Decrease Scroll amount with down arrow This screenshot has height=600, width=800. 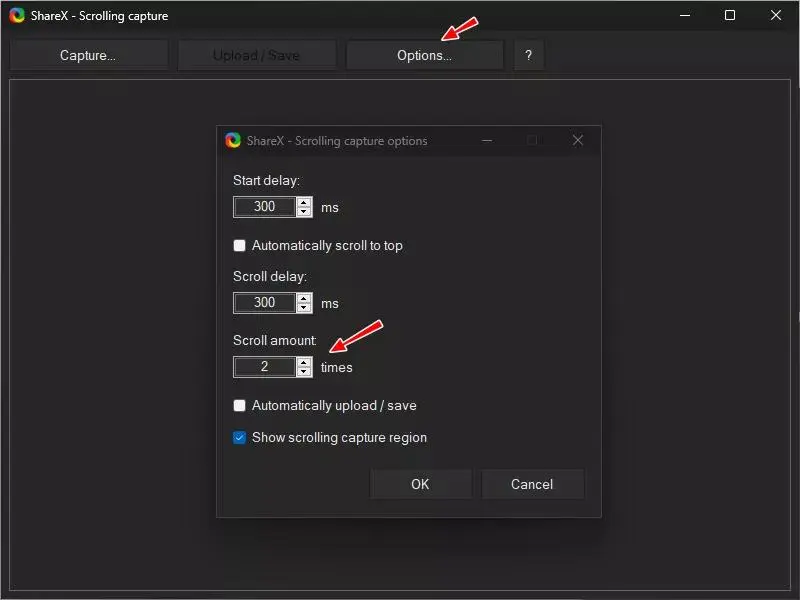click(304, 372)
